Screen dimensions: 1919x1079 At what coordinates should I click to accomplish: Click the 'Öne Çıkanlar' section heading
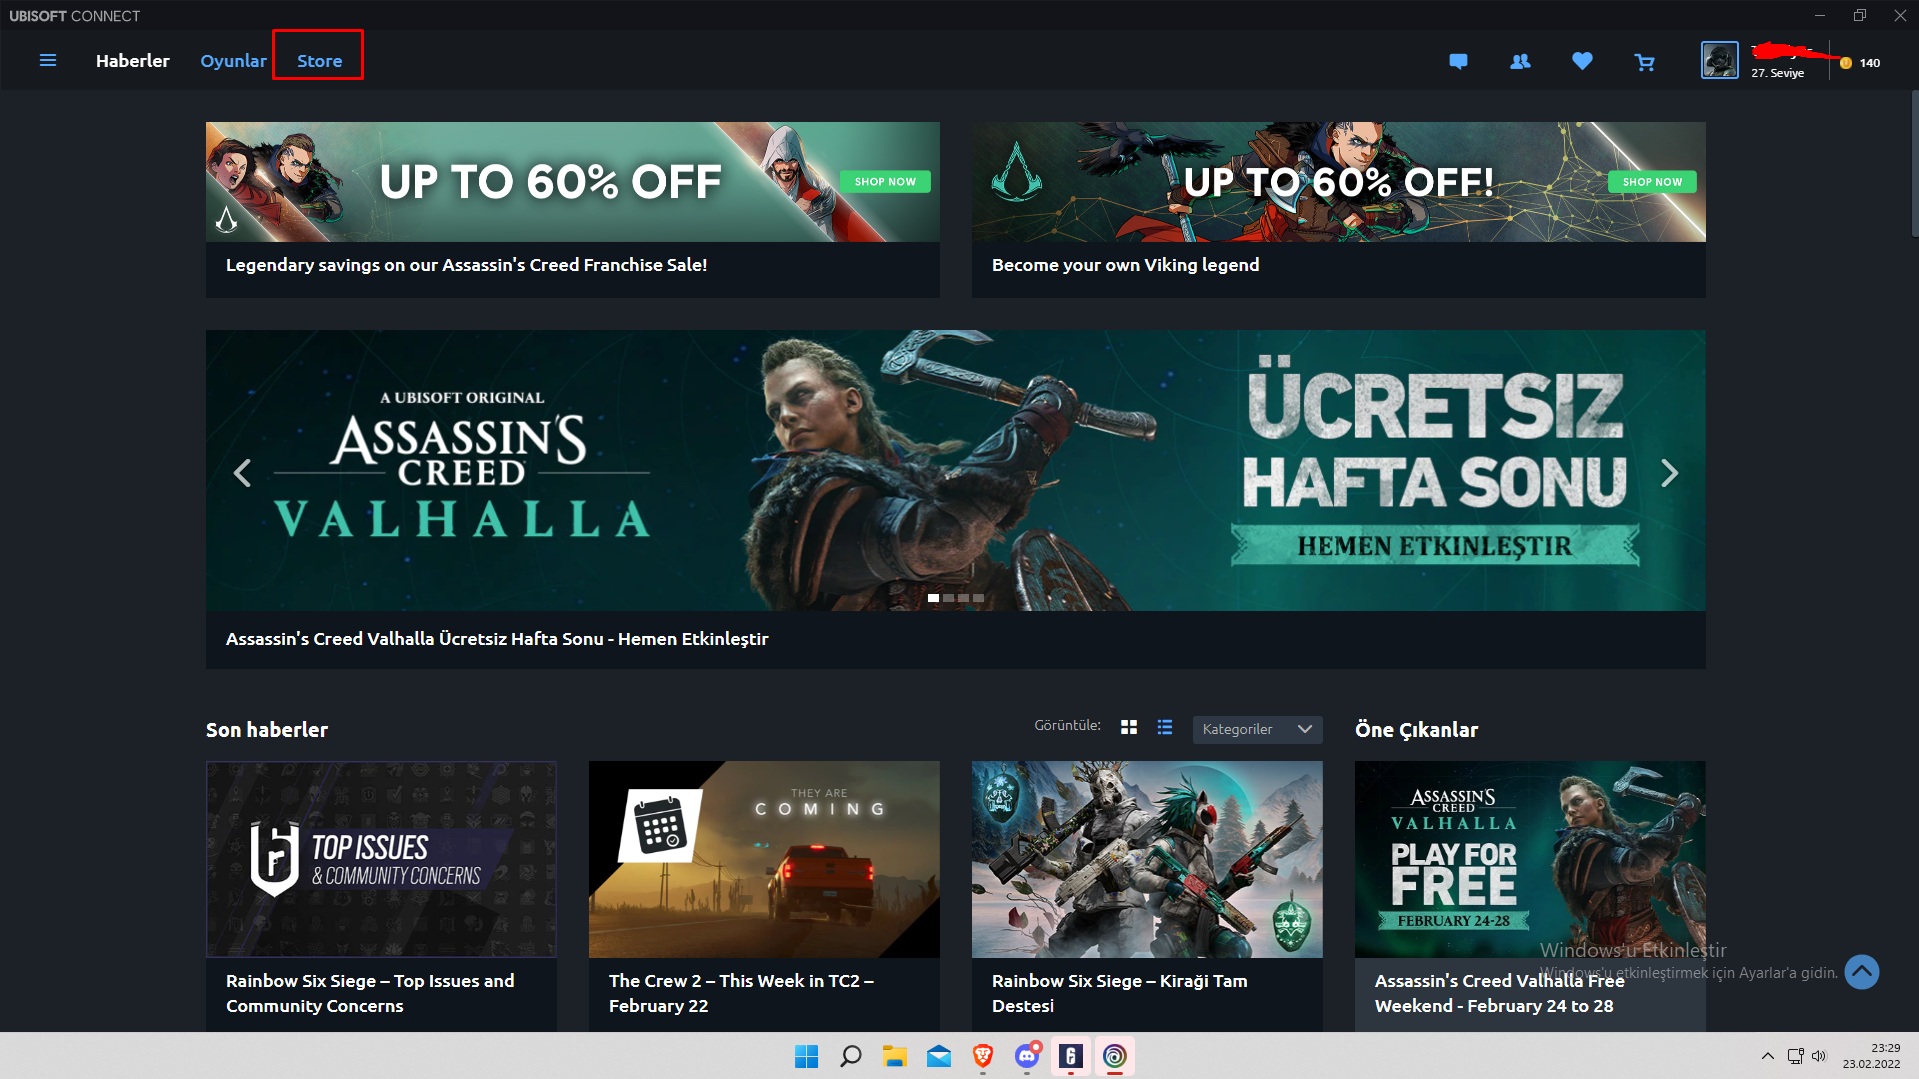coord(1416,730)
